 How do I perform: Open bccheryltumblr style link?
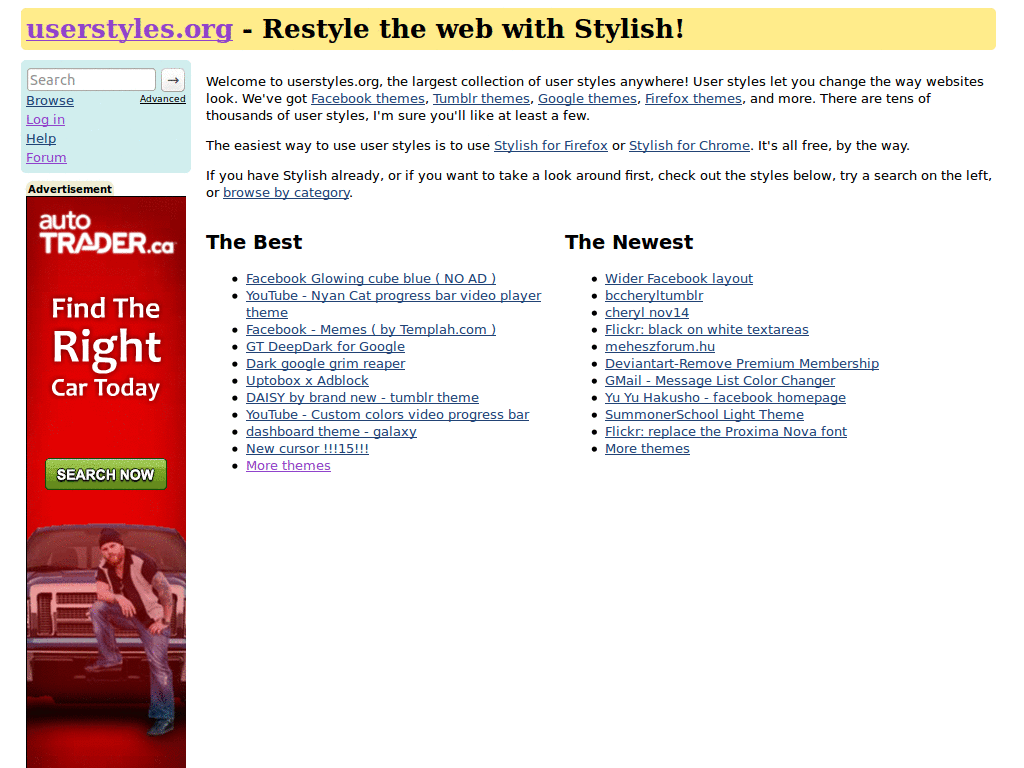(654, 296)
